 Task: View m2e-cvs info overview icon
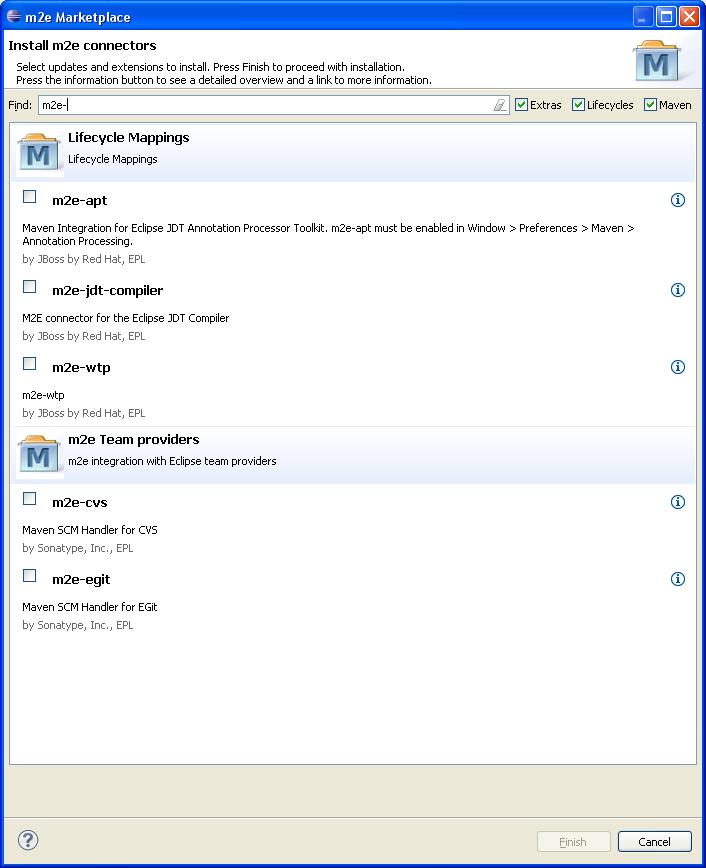677,502
